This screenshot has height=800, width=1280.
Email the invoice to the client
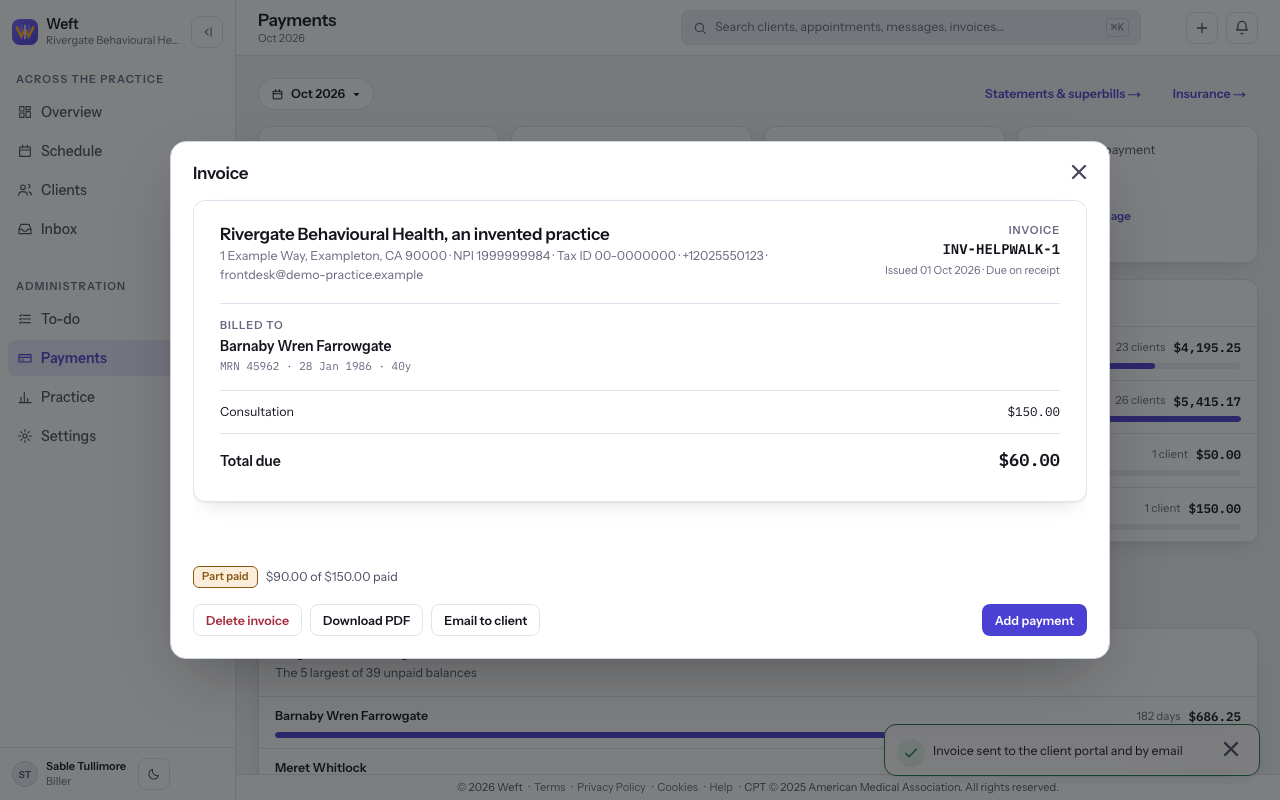click(485, 620)
